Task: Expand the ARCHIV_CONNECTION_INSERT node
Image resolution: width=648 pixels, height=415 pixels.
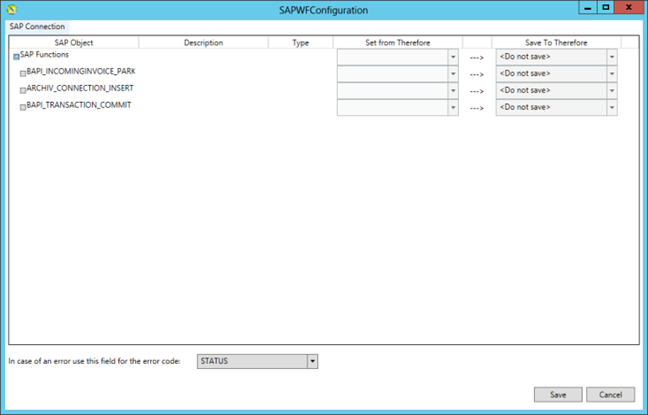Action: tap(23, 91)
